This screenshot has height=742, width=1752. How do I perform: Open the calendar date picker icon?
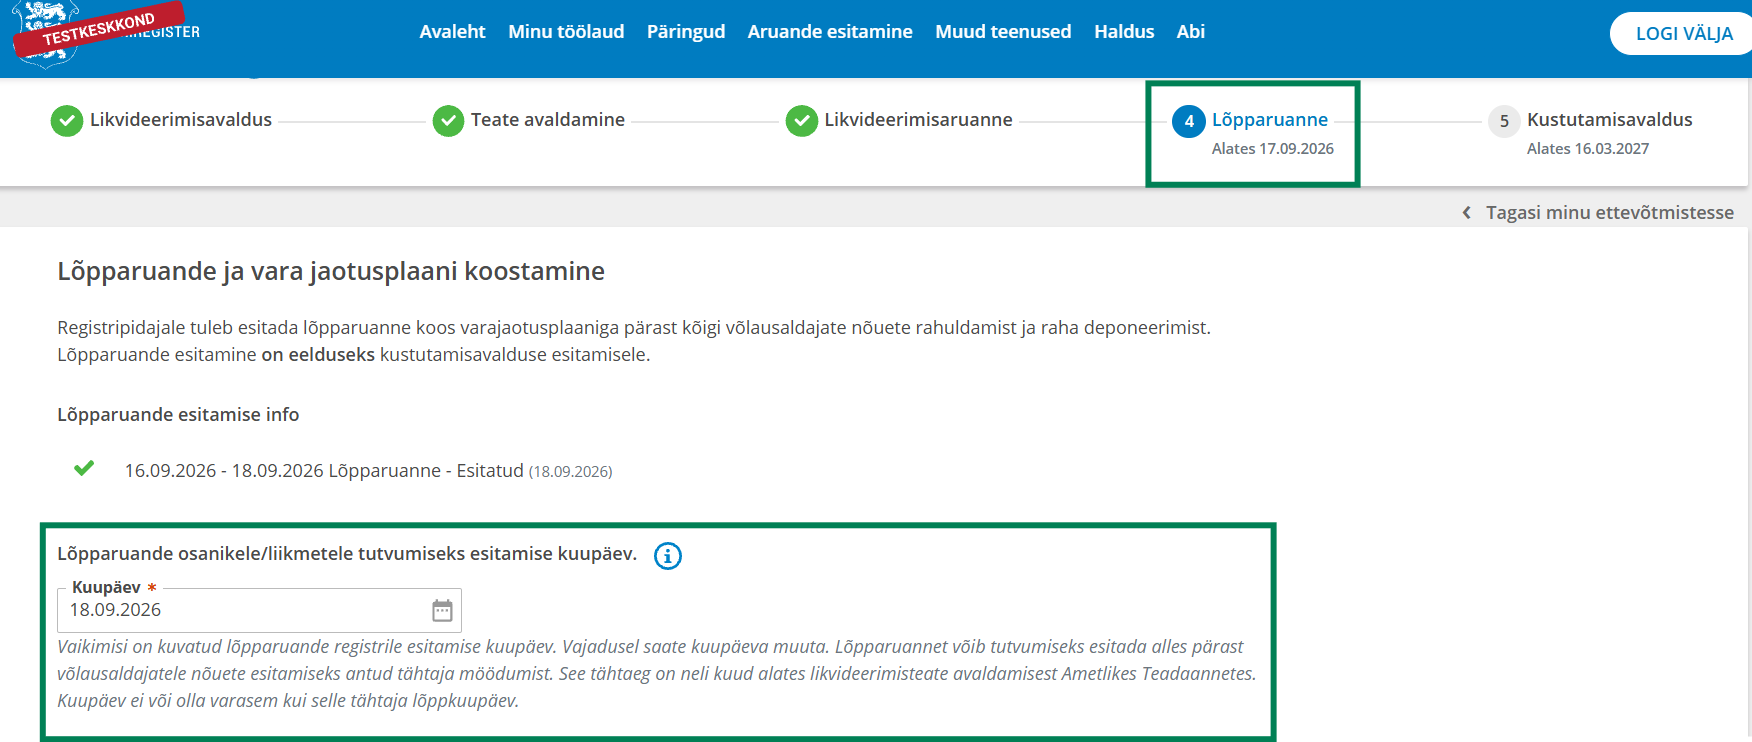coord(442,610)
